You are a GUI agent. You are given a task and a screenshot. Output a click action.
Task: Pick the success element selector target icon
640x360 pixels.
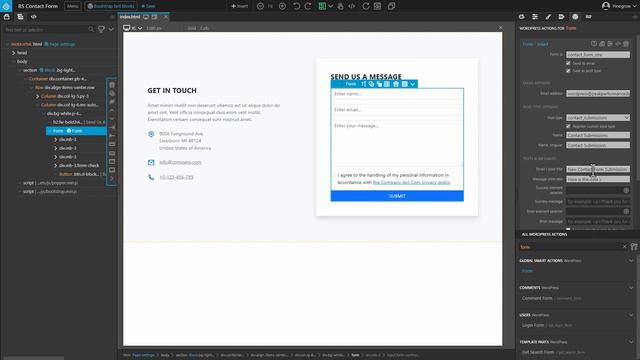pyautogui.click(x=626, y=190)
